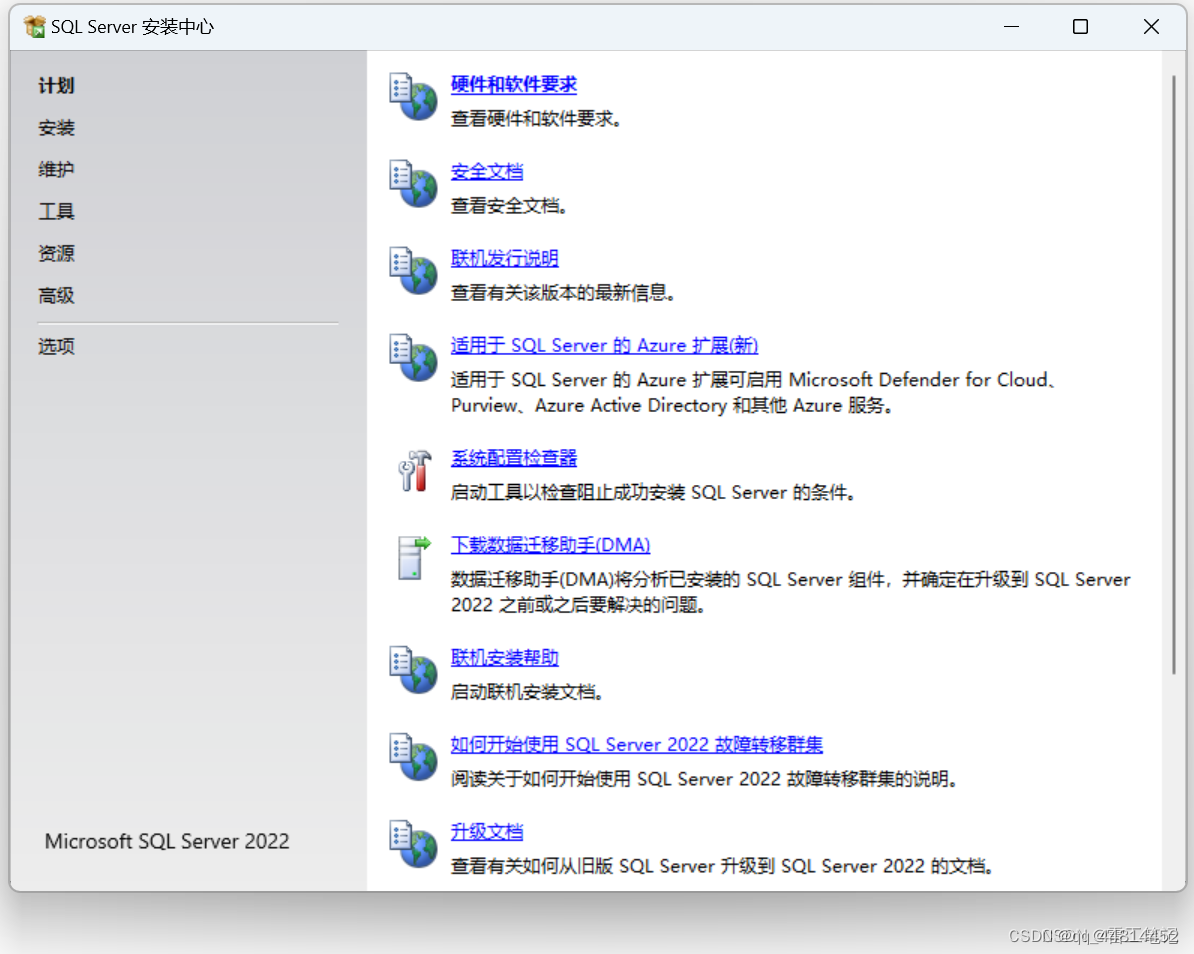
Task: Close the SQL Server 安装中心 window
Action: pos(1151,27)
